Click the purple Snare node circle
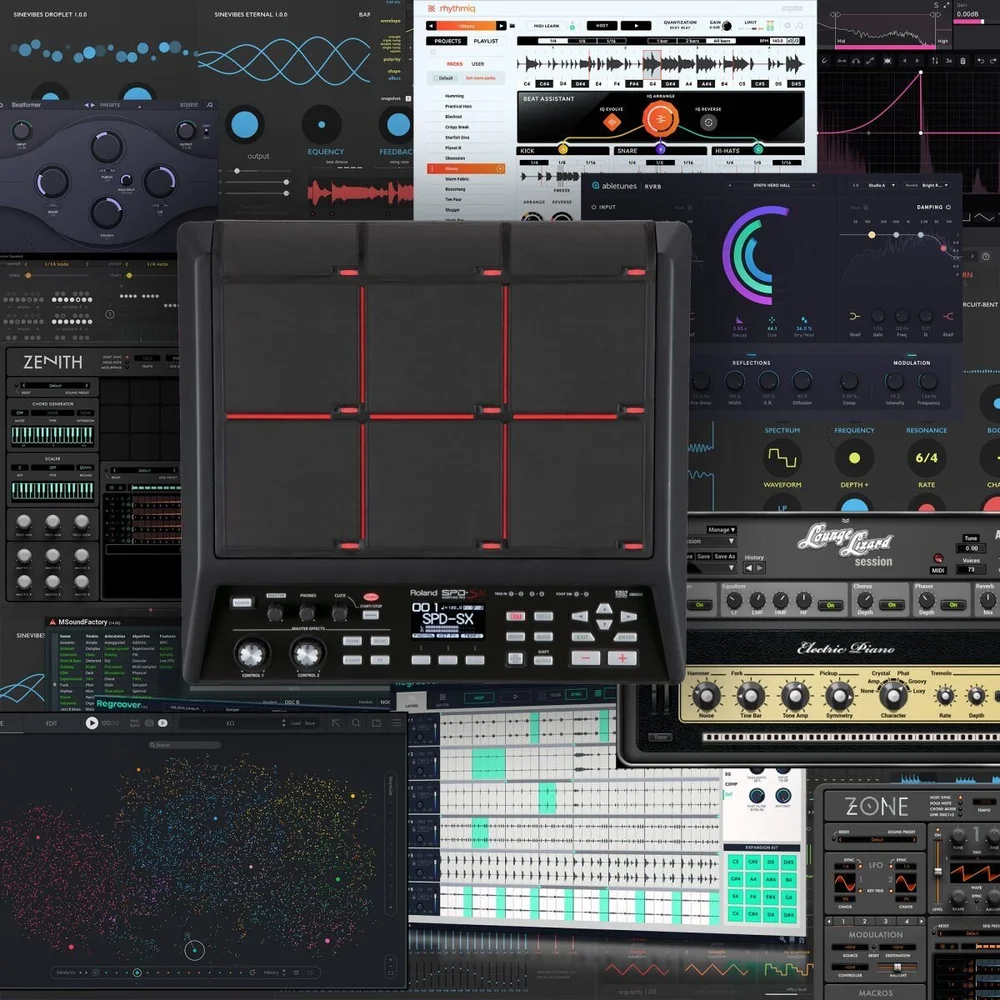Image resolution: width=1000 pixels, height=1000 pixels. click(x=661, y=149)
